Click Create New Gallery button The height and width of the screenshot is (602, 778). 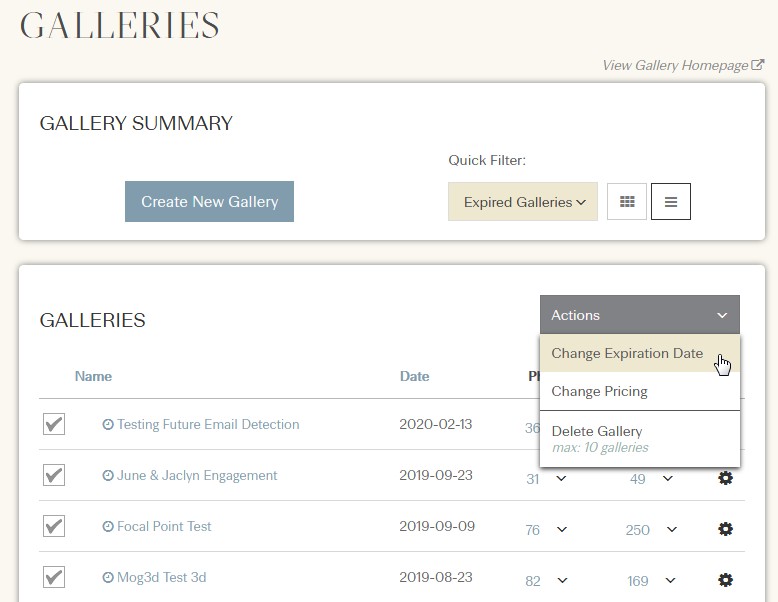pos(209,201)
